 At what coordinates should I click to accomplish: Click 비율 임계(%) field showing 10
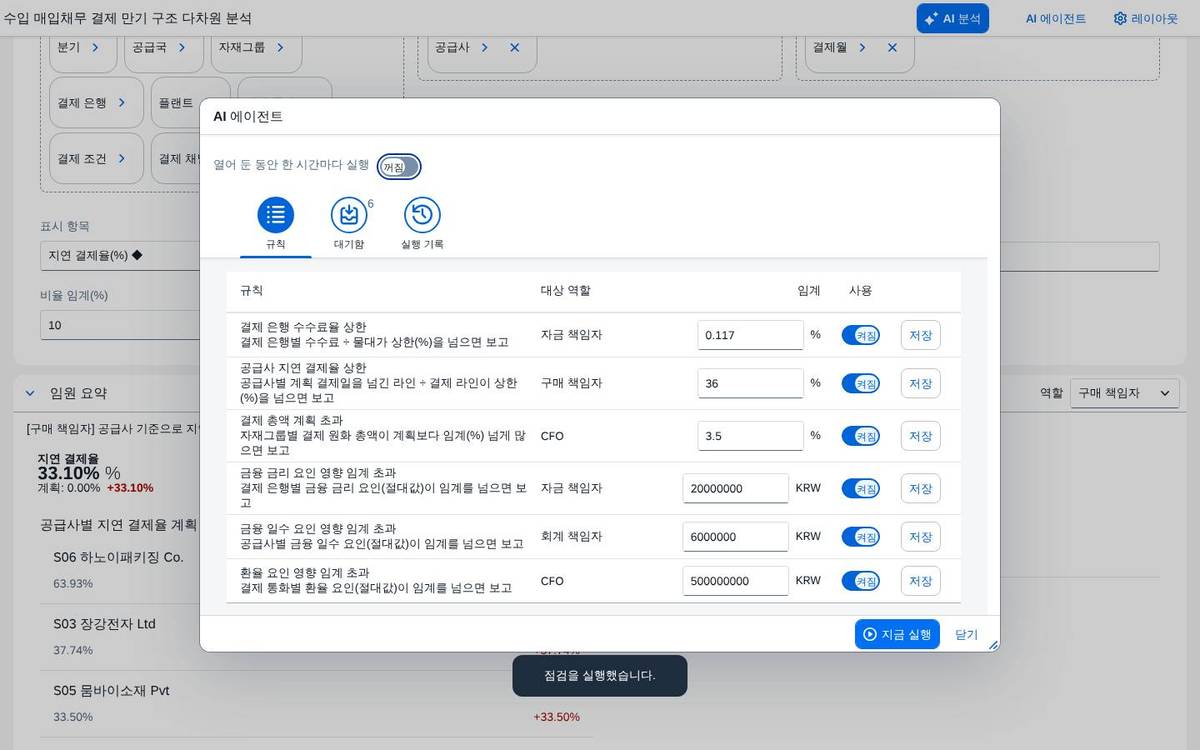(x=120, y=325)
